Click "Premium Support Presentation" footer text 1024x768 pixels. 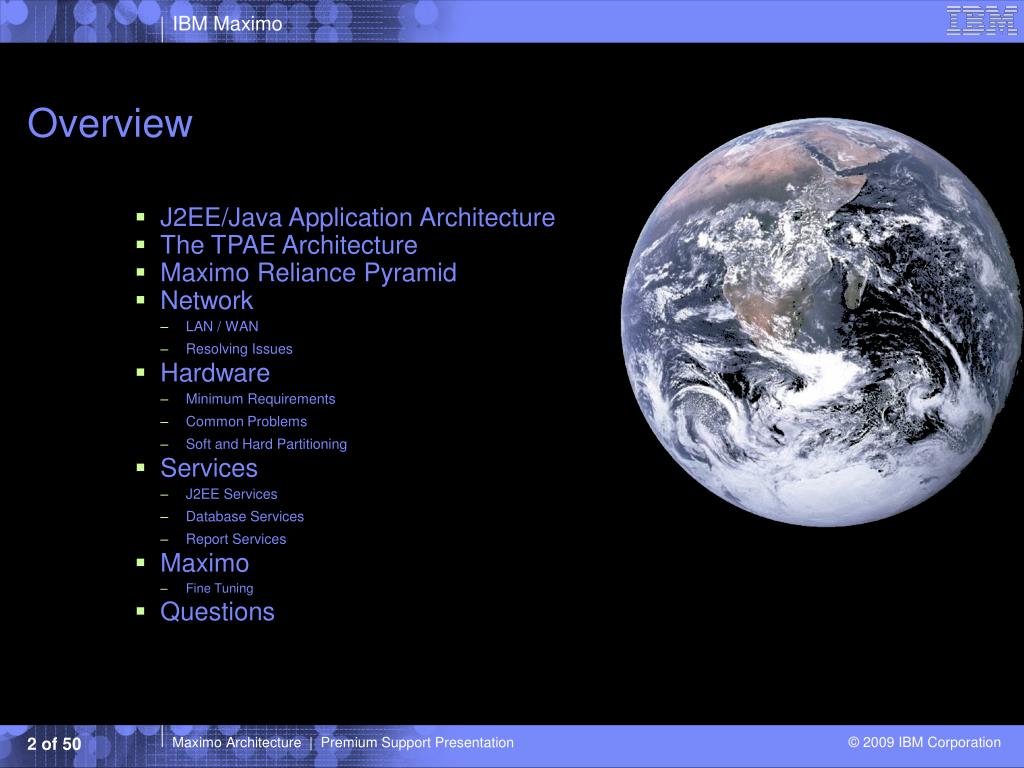[417, 743]
